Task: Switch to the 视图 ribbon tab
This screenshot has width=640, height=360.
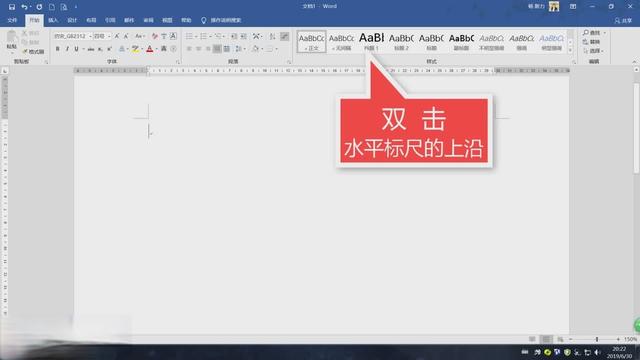Action: 167,20
